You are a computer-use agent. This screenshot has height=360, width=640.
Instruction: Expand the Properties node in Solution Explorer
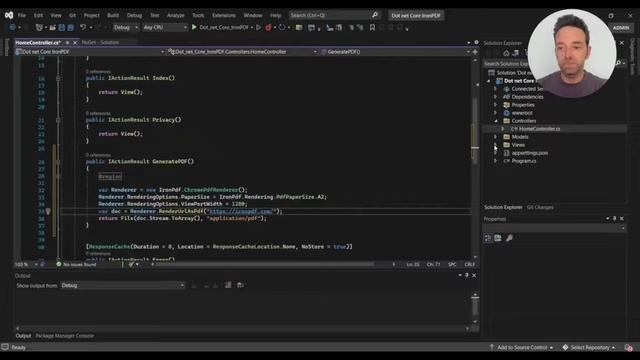coord(496,105)
